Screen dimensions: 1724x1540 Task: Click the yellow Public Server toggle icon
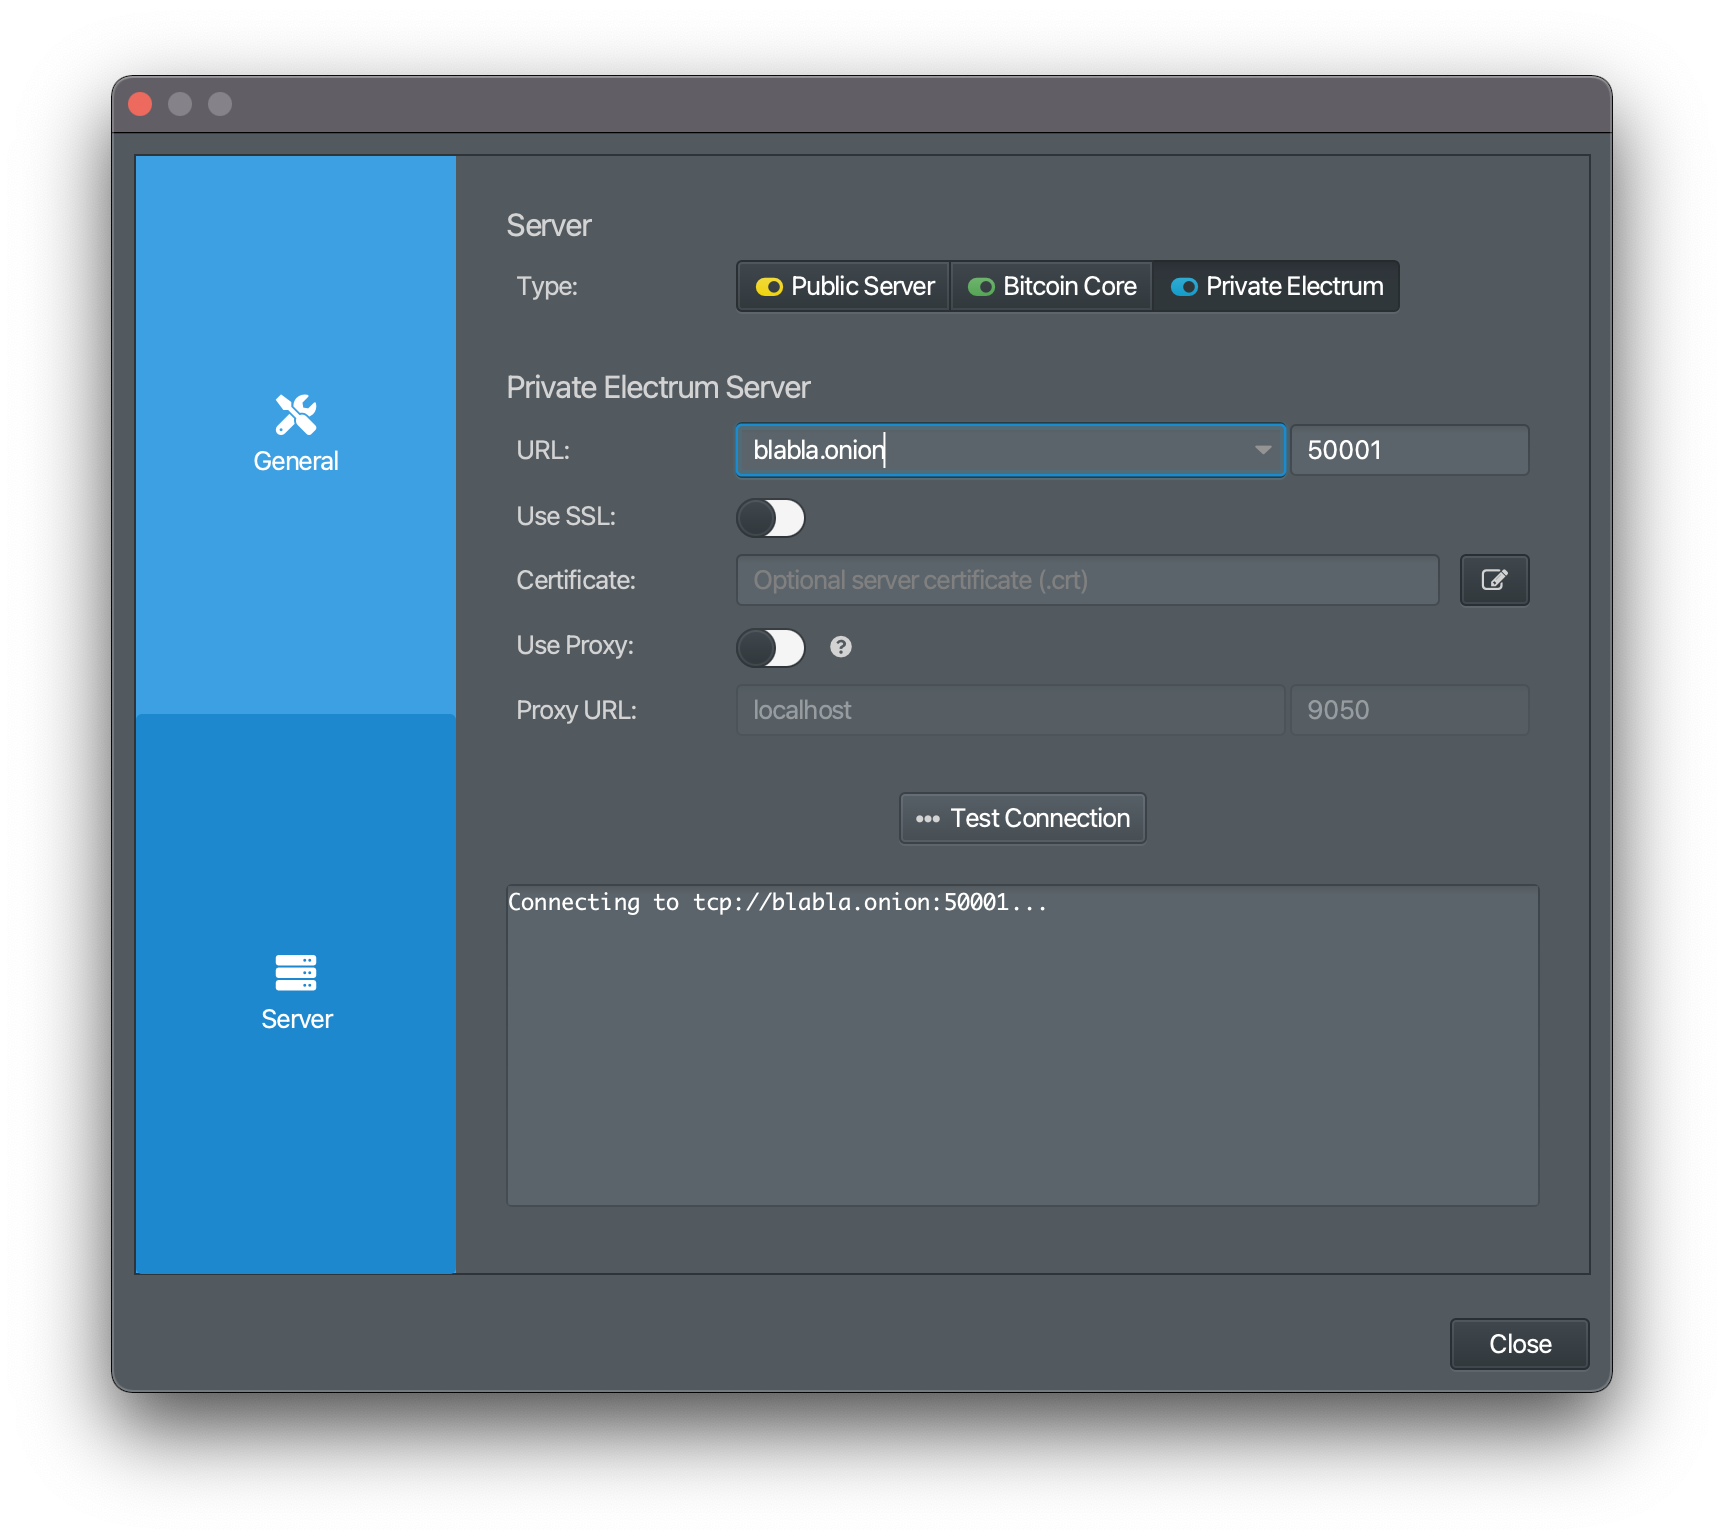point(769,287)
